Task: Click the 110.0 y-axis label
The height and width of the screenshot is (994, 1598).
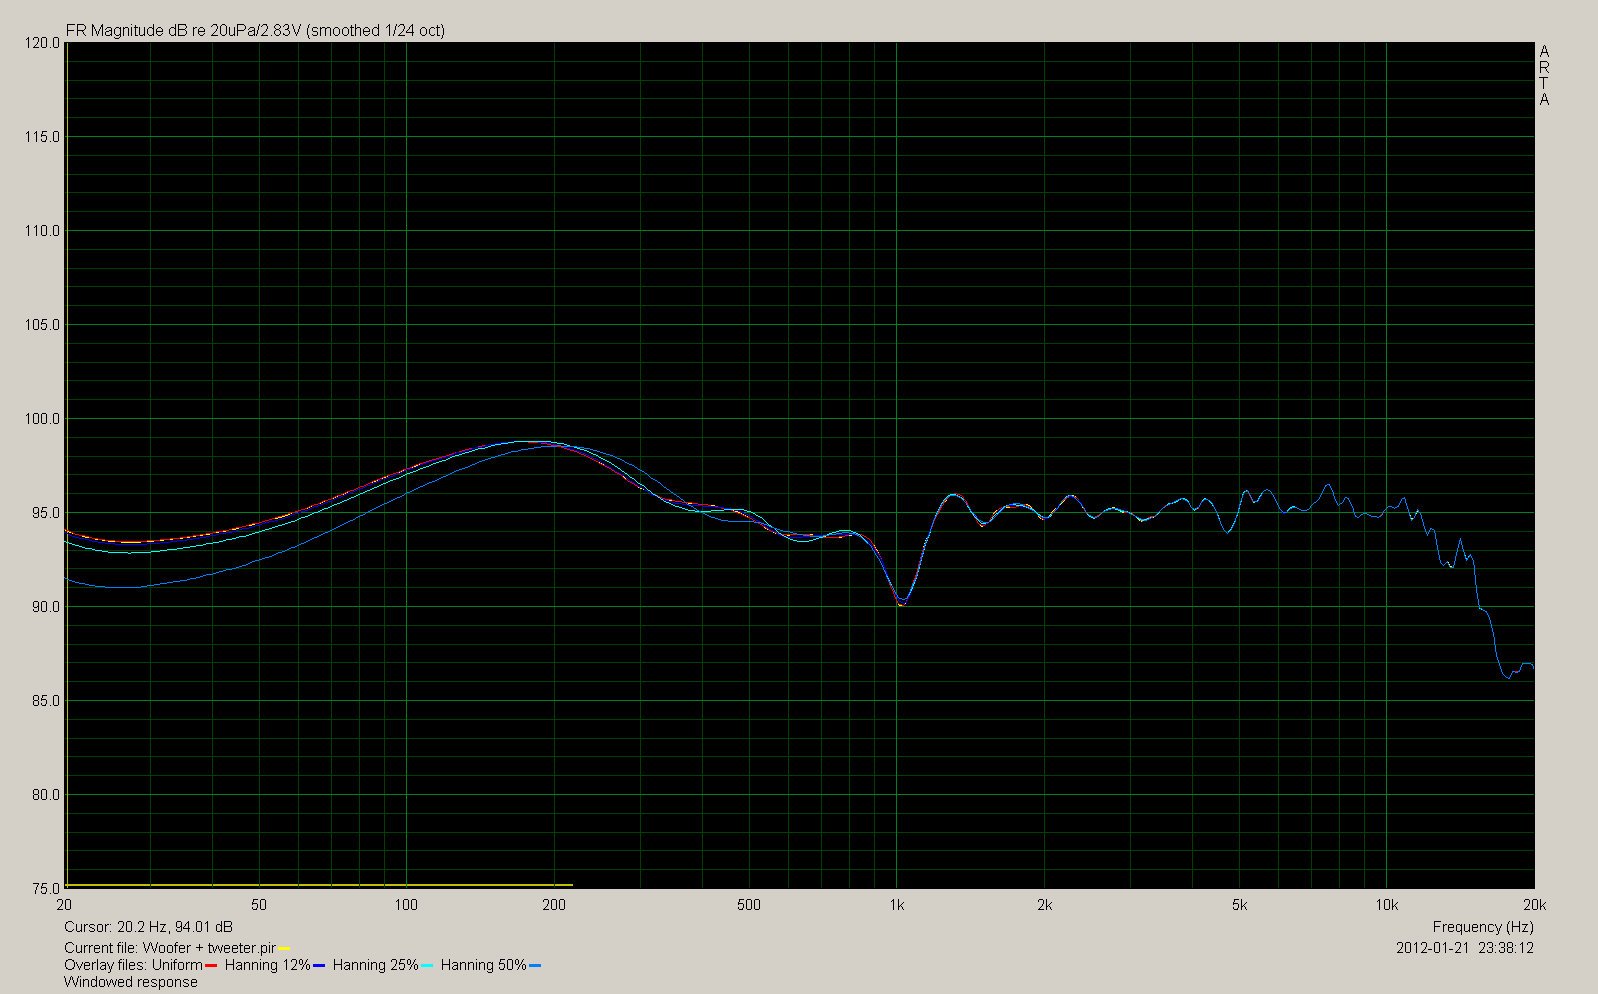Action: click(42, 231)
